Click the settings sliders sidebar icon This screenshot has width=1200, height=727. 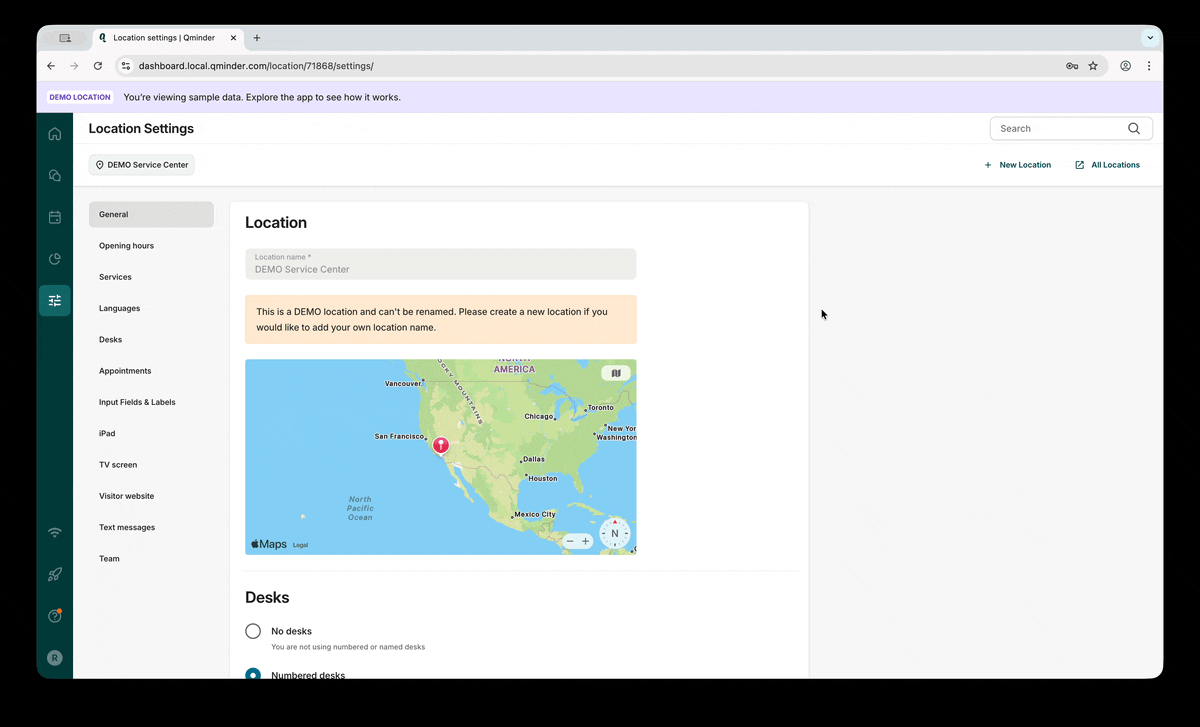pyautogui.click(x=55, y=301)
